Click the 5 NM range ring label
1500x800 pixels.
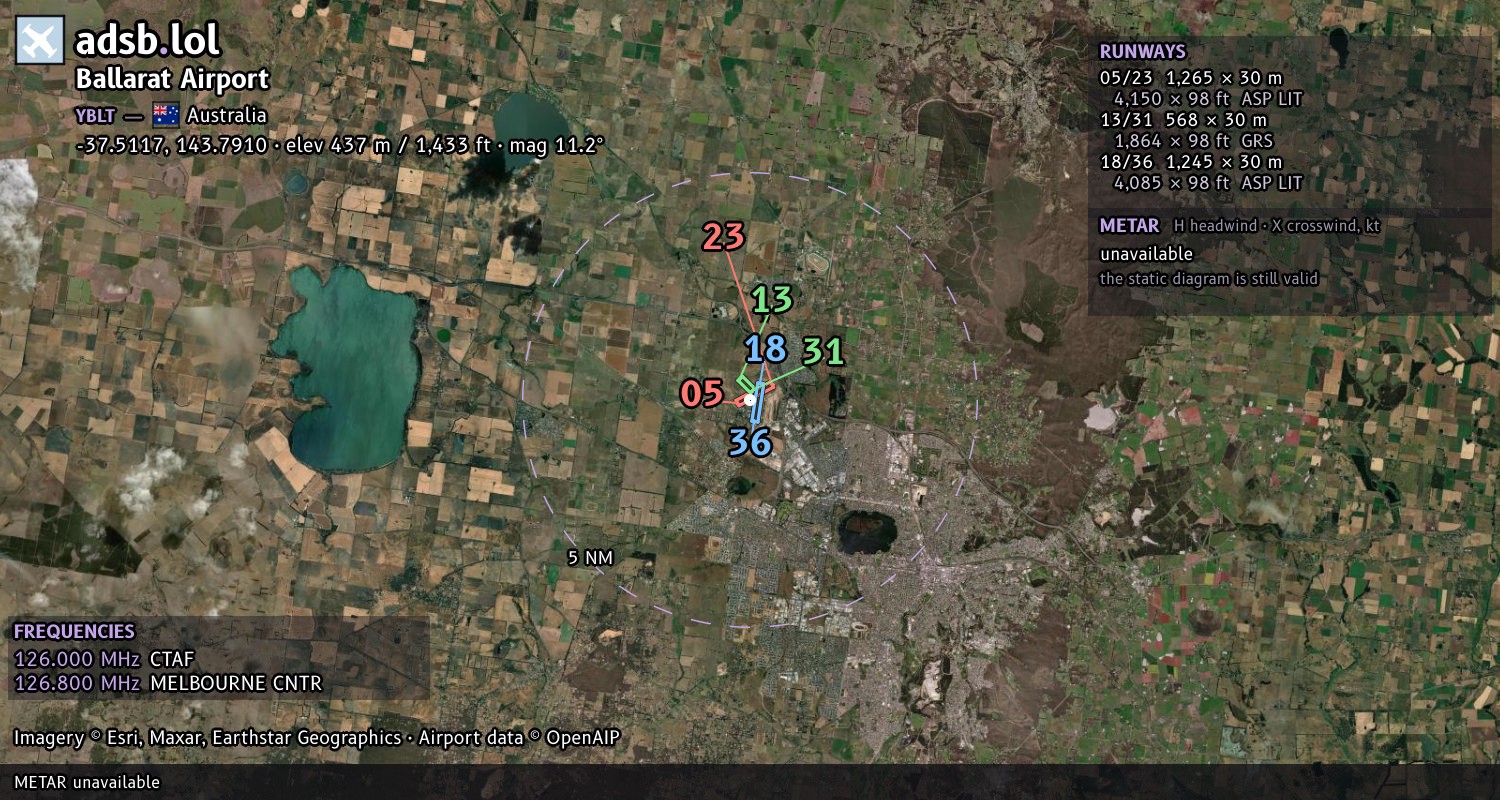point(589,558)
